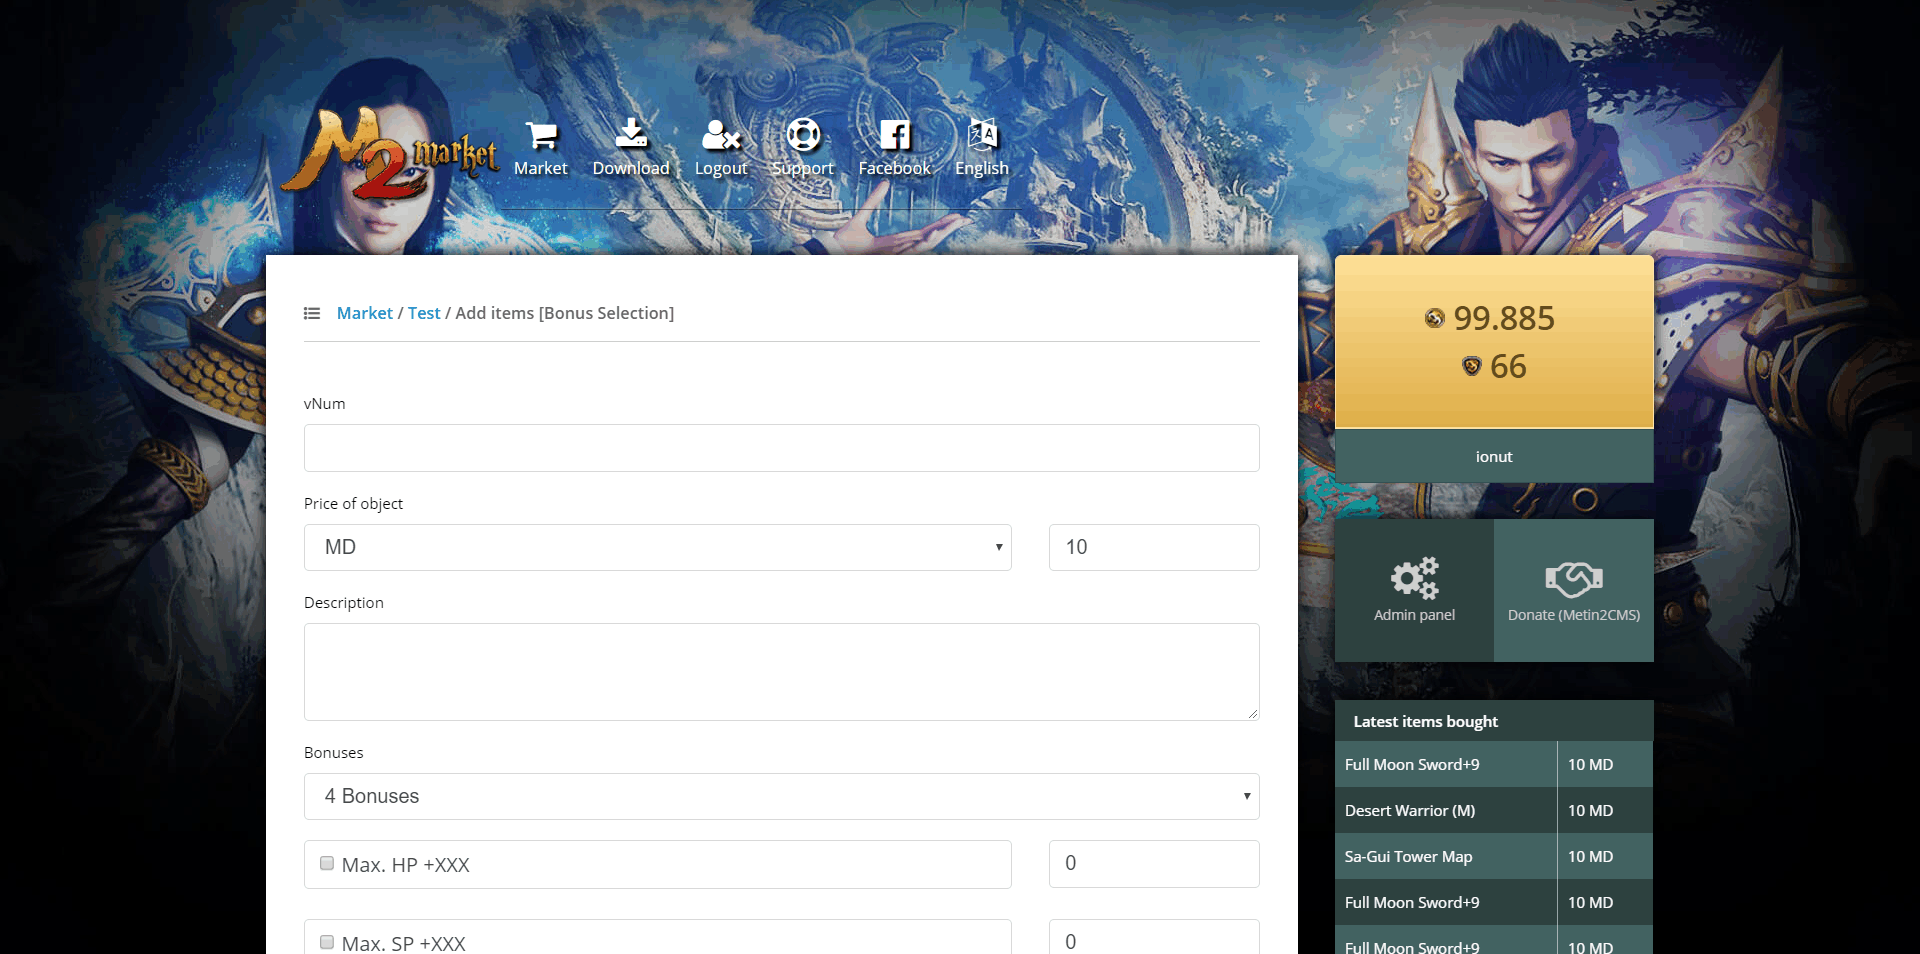Click the ionut username bar

(x=1494, y=457)
